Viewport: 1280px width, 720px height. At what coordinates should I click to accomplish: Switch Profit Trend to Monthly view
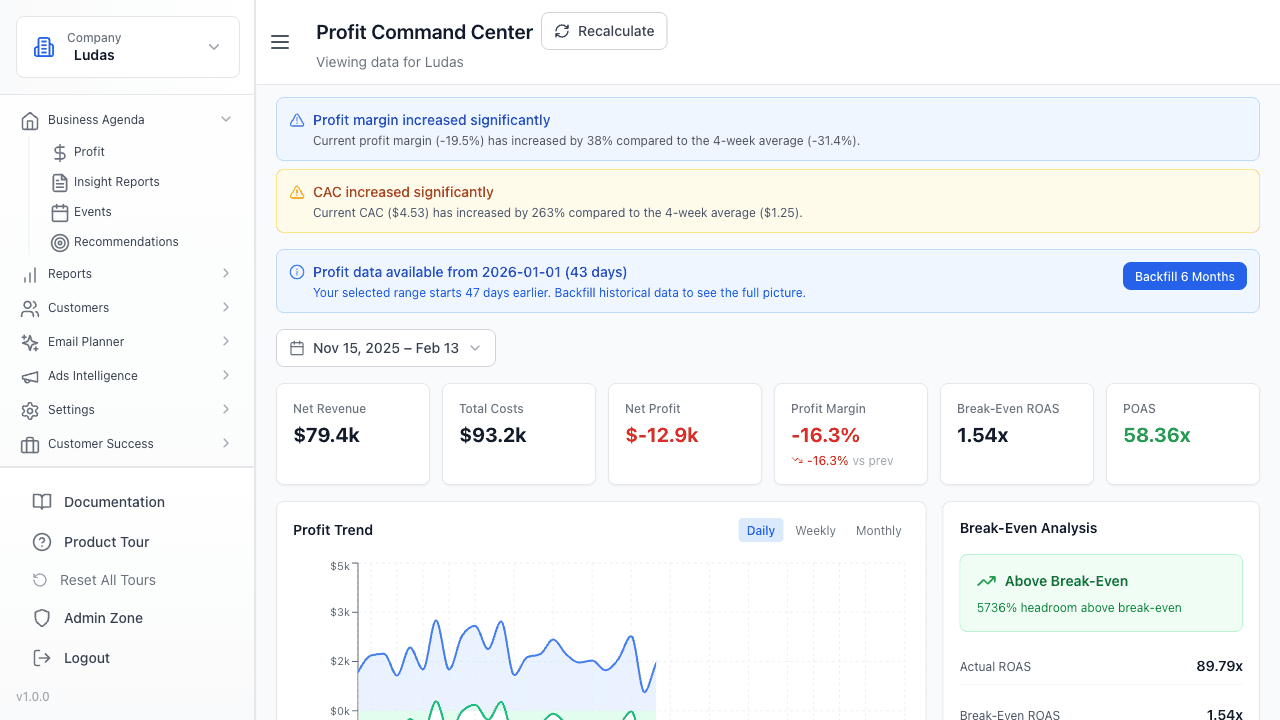coord(878,530)
